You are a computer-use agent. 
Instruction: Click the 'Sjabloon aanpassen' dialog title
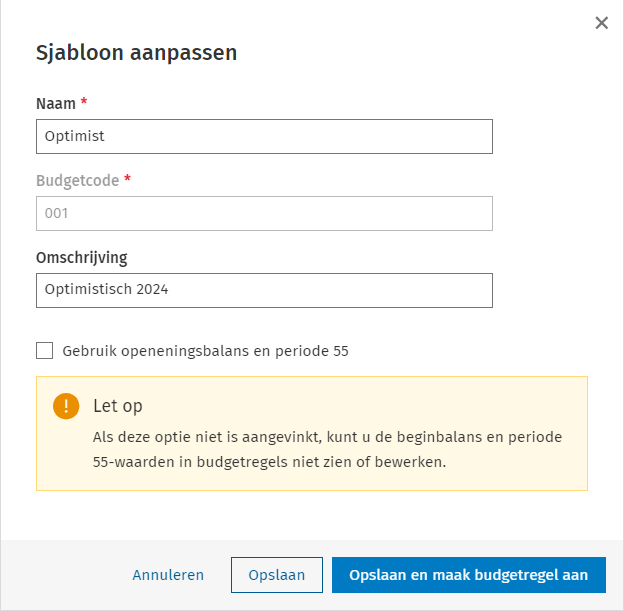(x=136, y=53)
